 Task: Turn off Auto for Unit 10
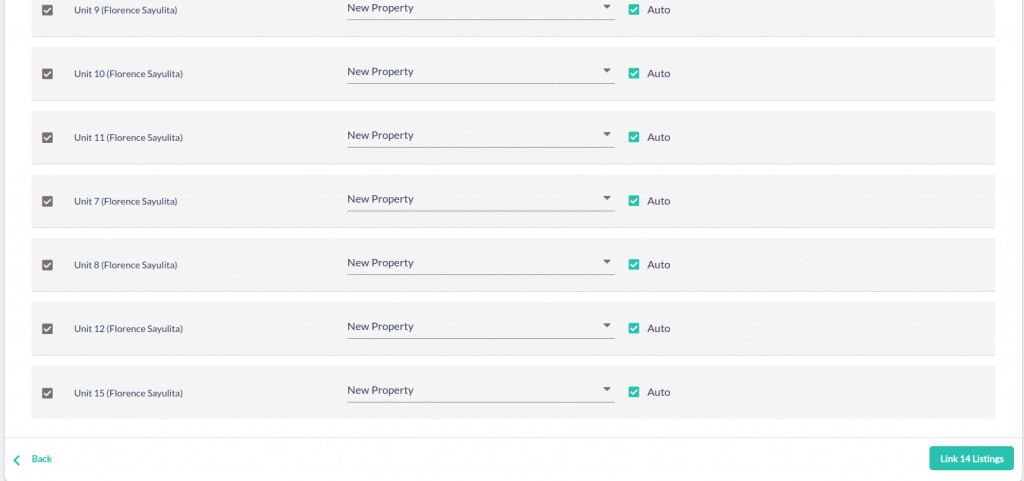point(633,73)
